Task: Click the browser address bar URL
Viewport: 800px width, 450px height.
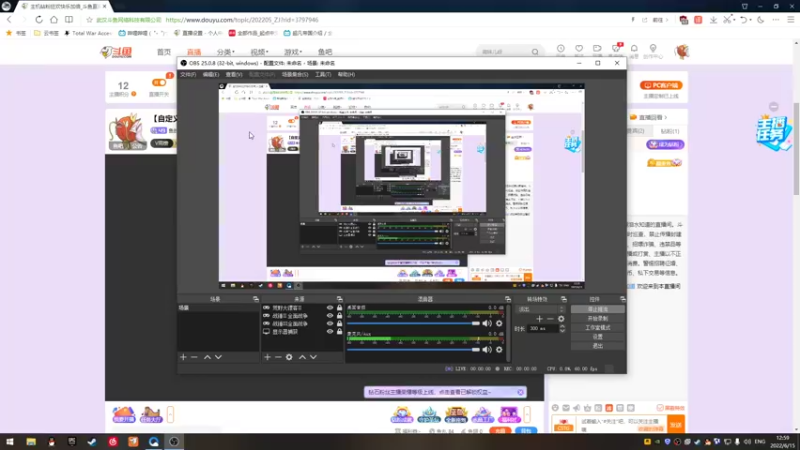Action: click(x=242, y=20)
